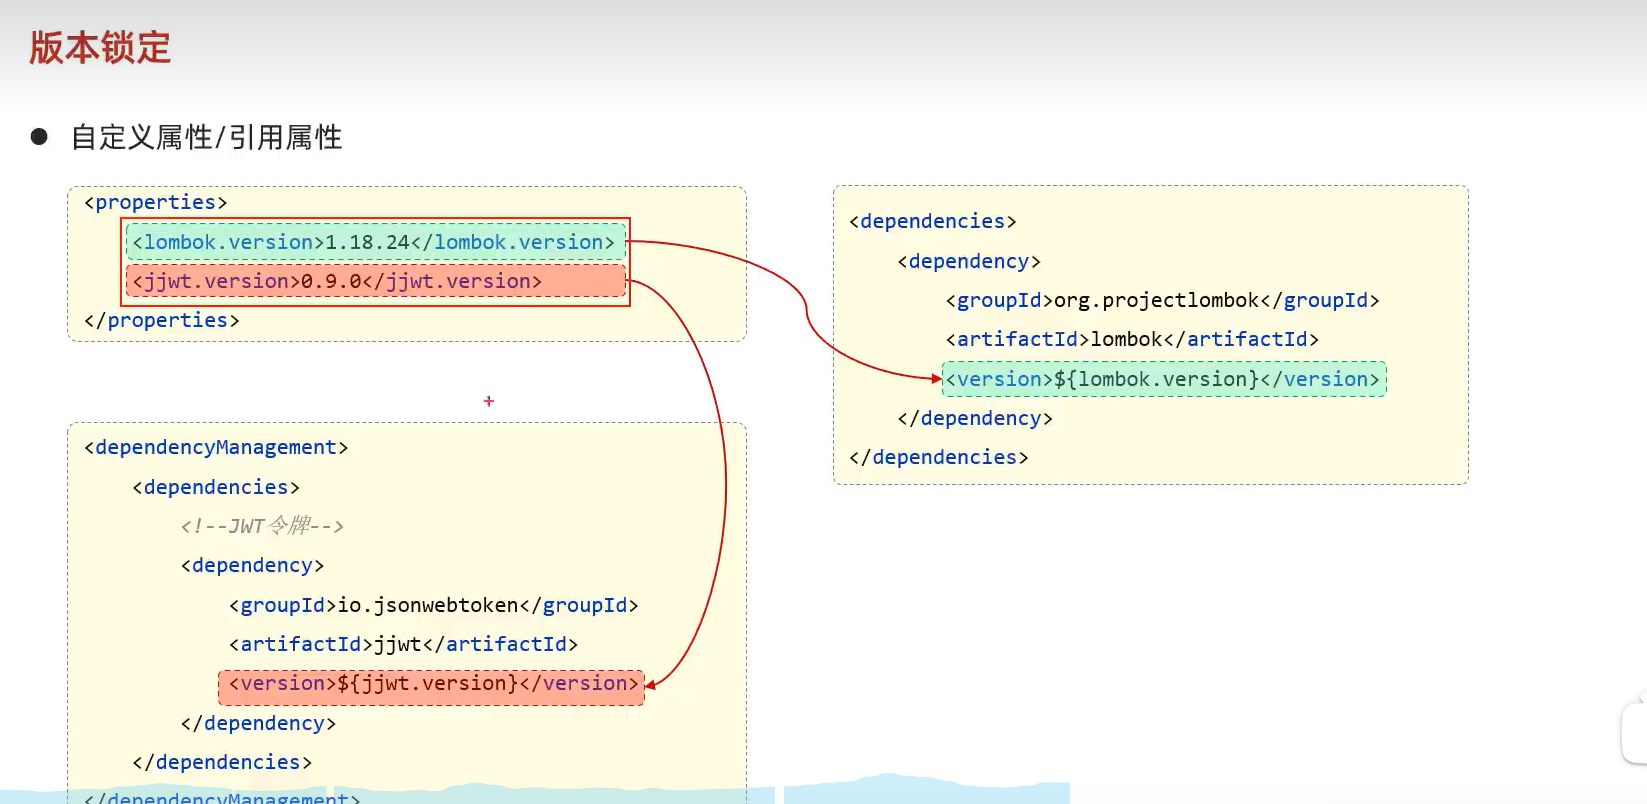This screenshot has height=804, width=1647.
Task: Click "<dependencies>" inside the dependencyManagement block
Action: tap(216, 487)
